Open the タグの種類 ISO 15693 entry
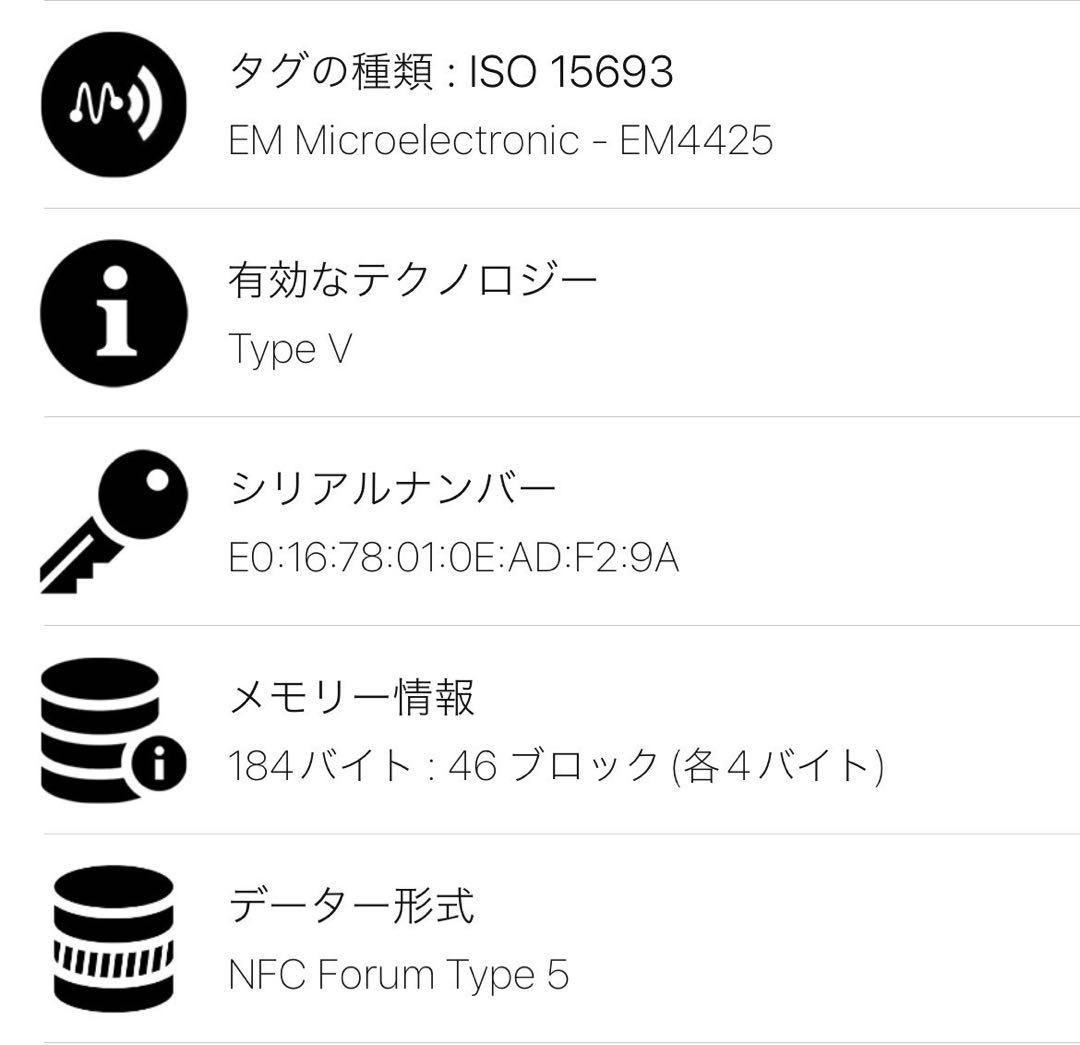The height and width of the screenshot is (1045, 1080). (x=450, y=70)
